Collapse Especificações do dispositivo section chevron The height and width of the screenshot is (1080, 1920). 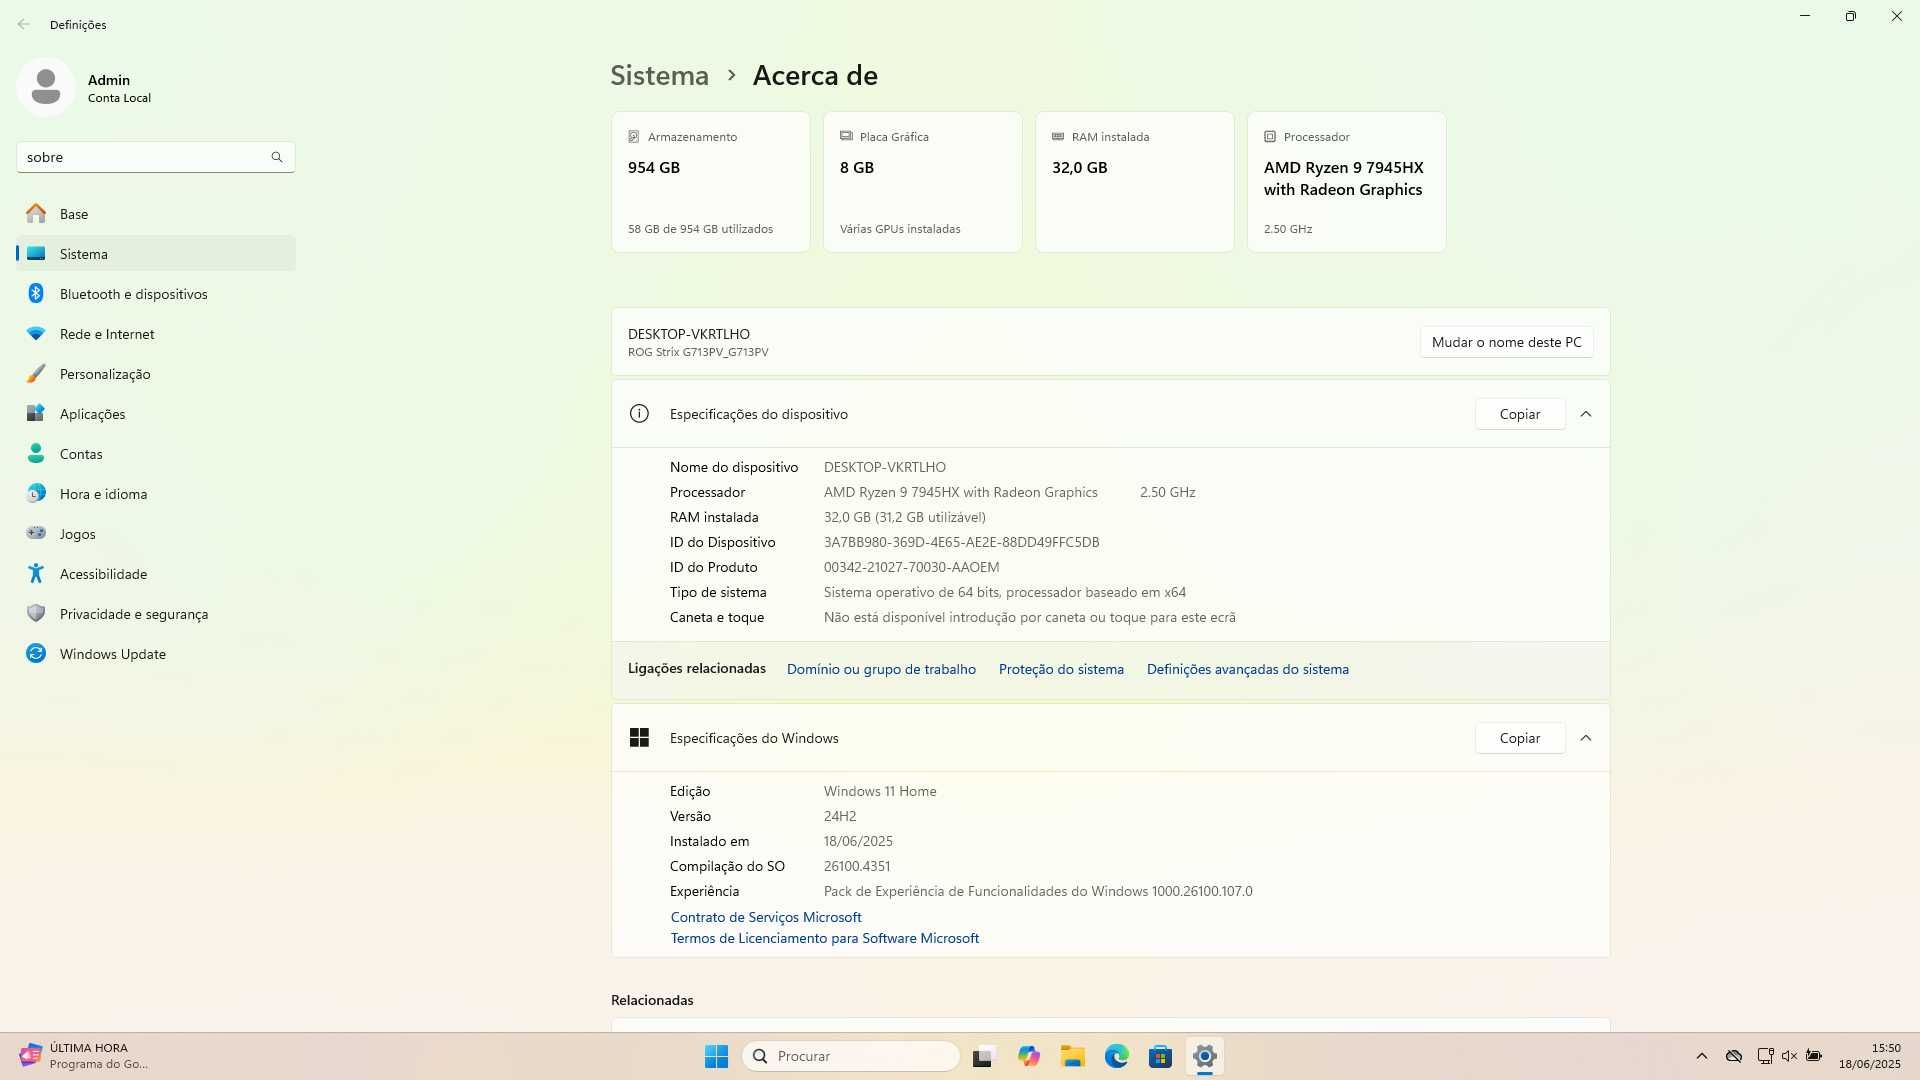[1586, 414]
